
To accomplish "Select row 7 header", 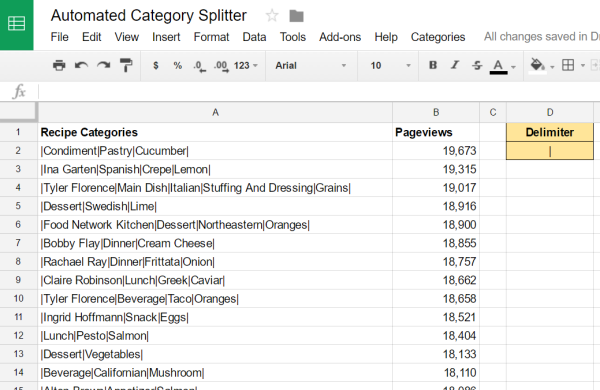I will pyautogui.click(x=18, y=243).
